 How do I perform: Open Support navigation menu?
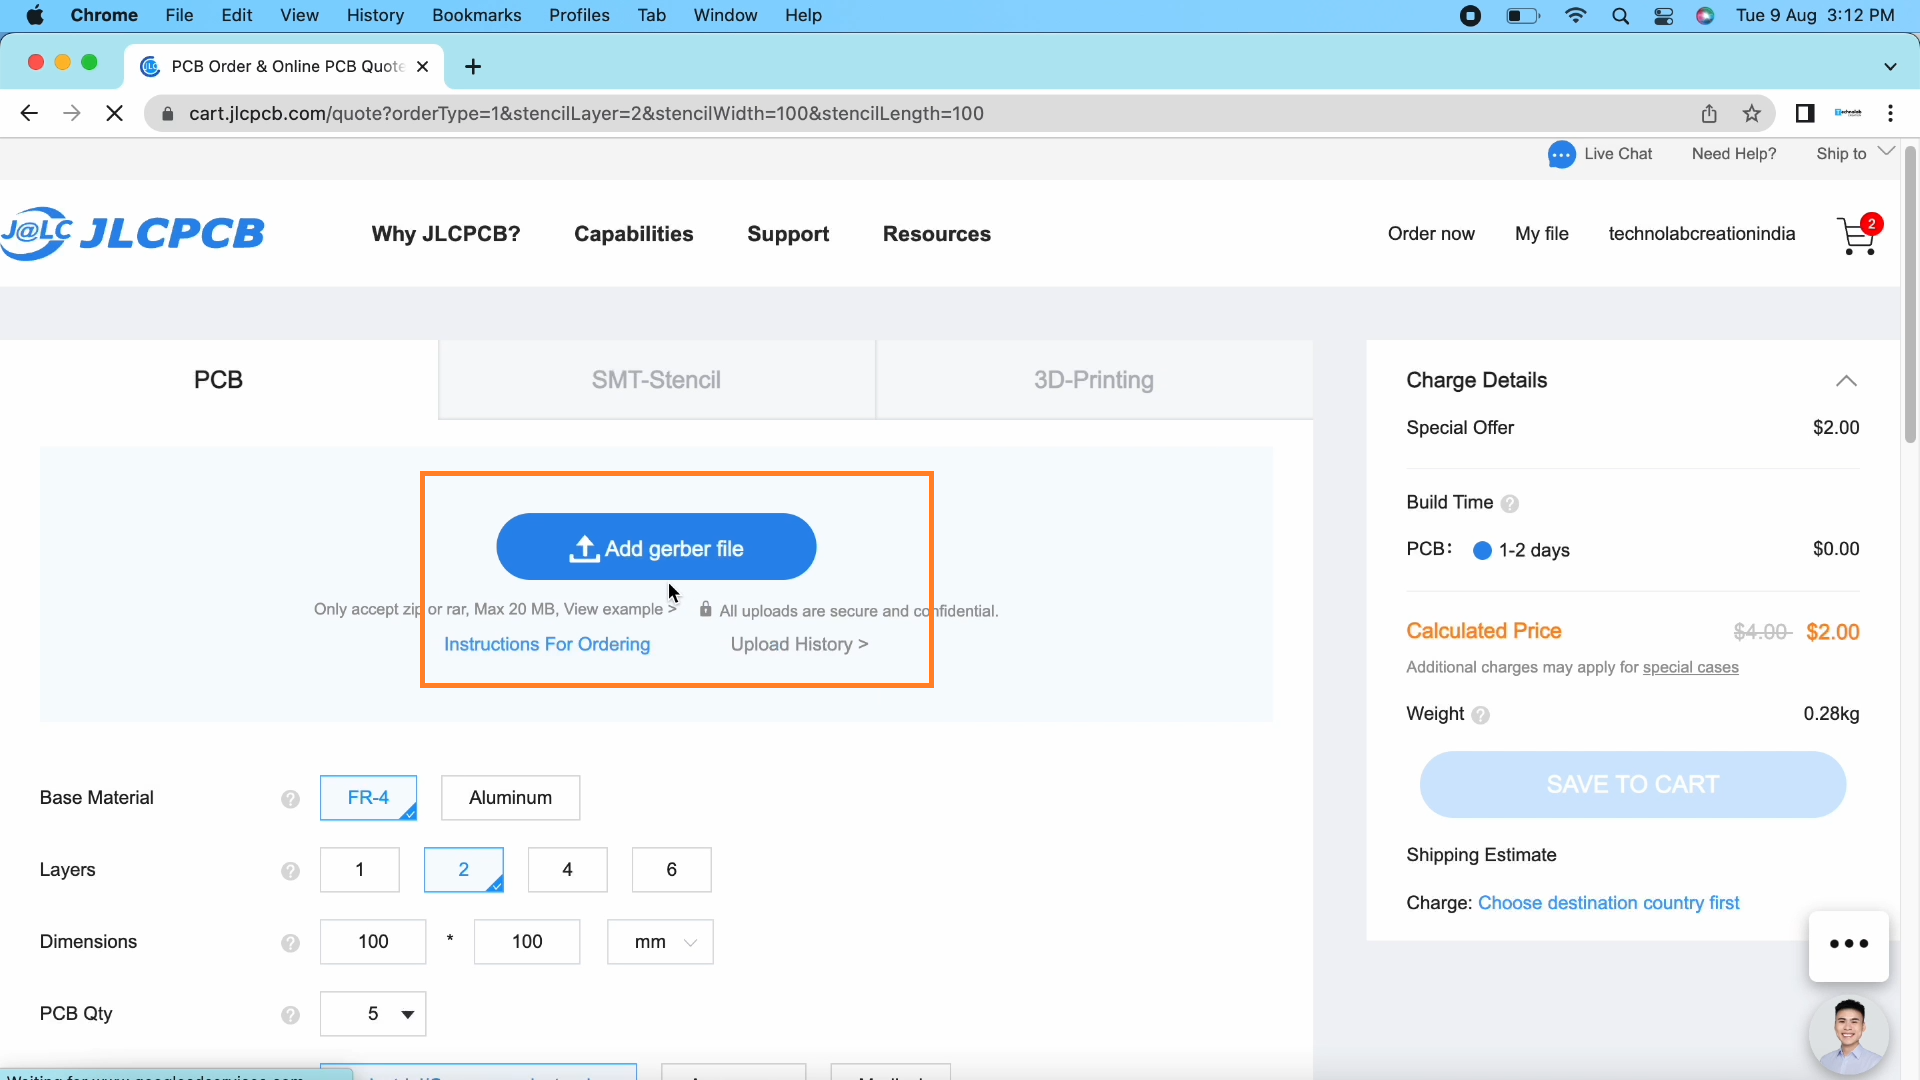788,234
